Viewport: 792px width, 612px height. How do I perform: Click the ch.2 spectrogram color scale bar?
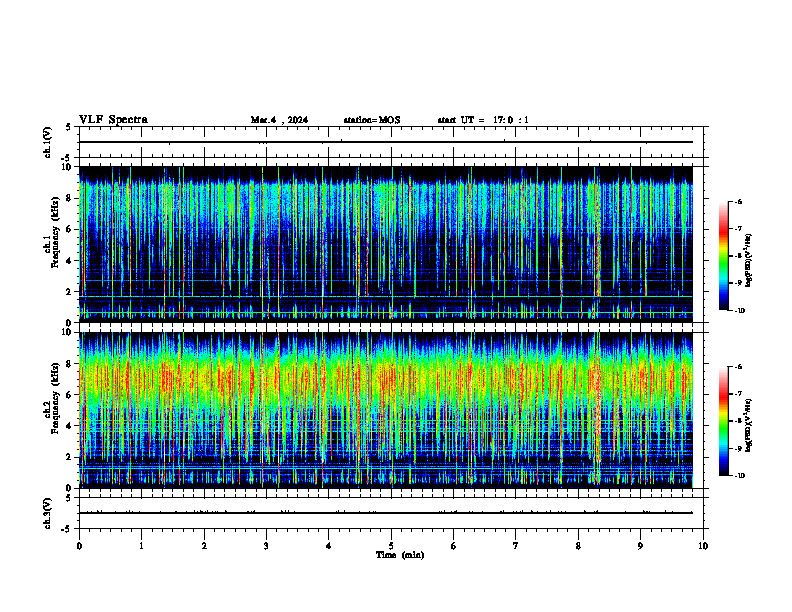pyautogui.click(x=724, y=421)
